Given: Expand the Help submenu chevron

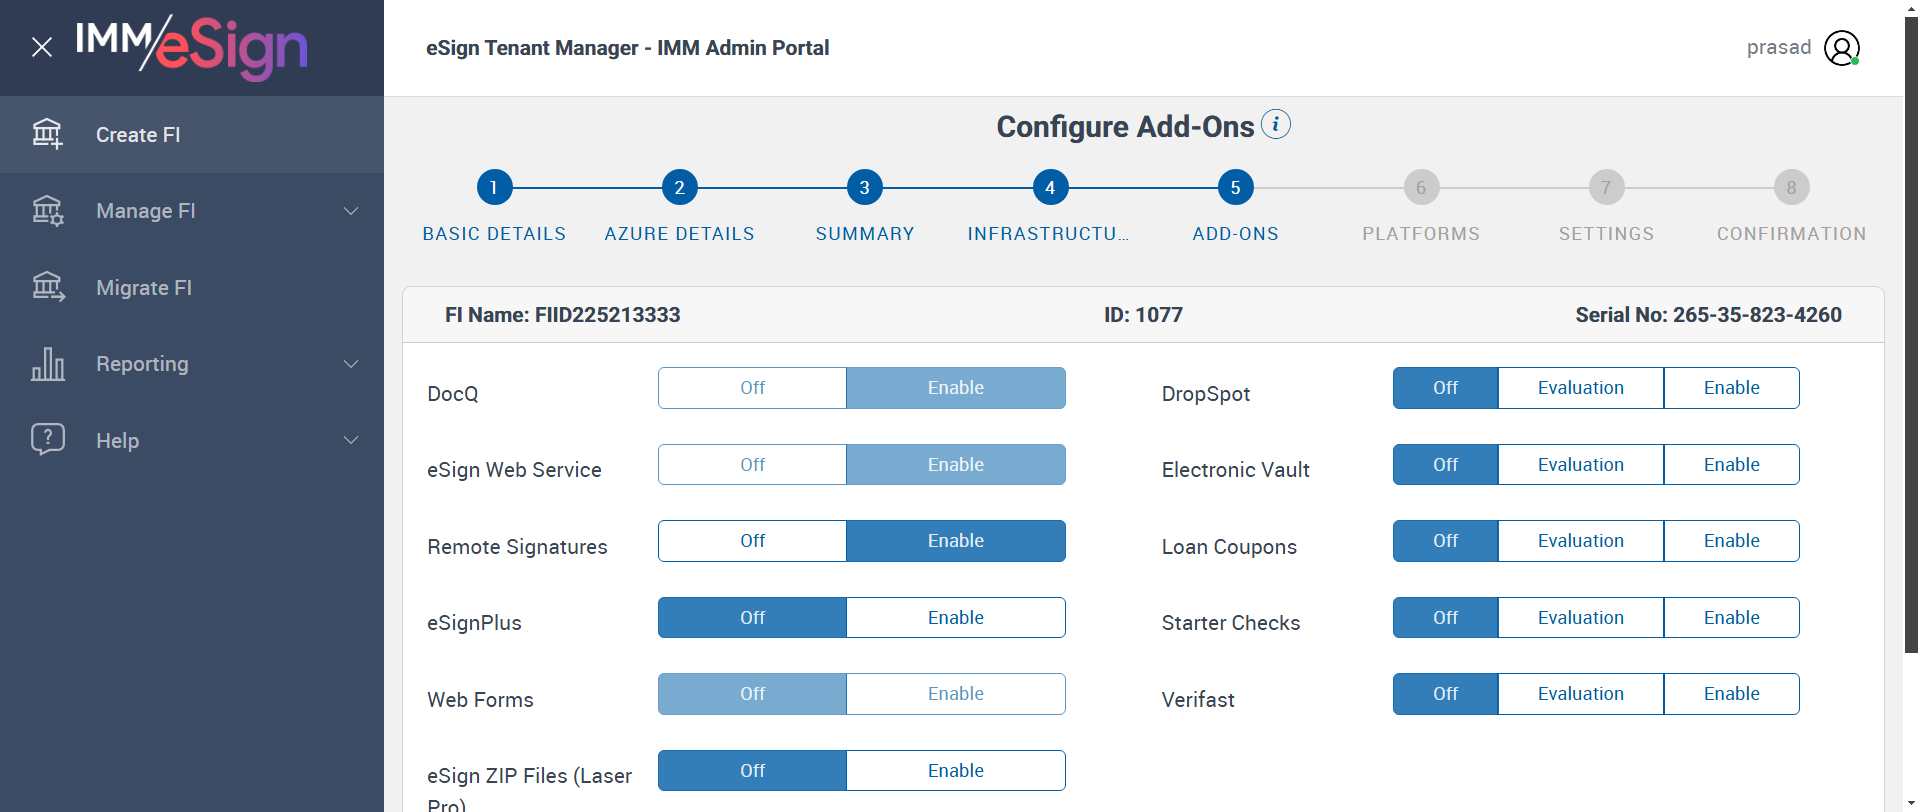Looking at the screenshot, I should click(x=351, y=440).
